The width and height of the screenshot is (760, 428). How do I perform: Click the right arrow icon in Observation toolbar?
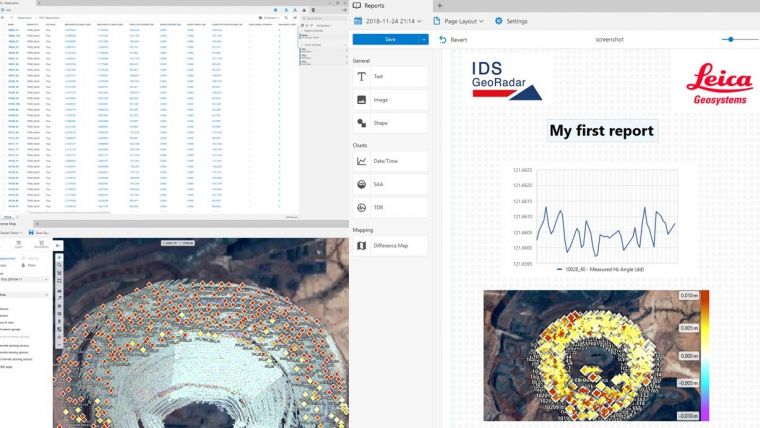[344, 10]
